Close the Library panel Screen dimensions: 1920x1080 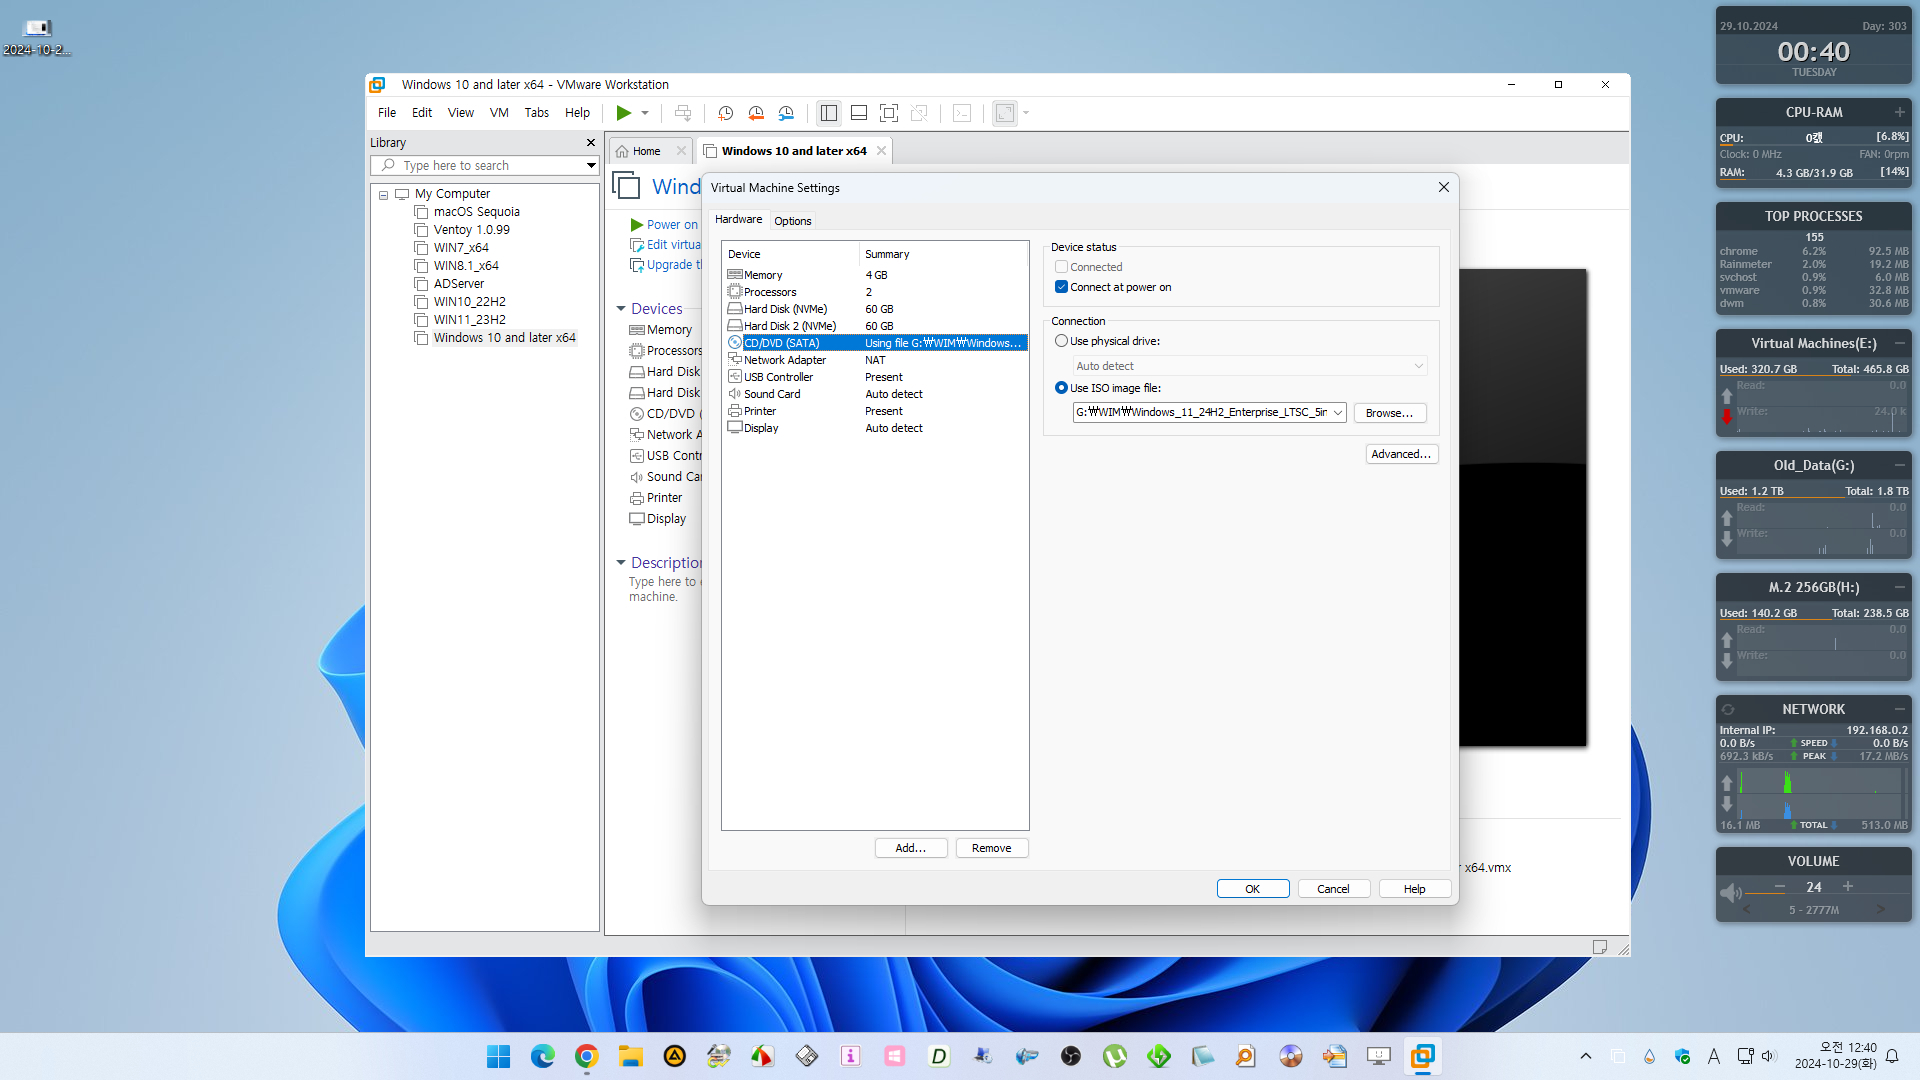[590, 143]
